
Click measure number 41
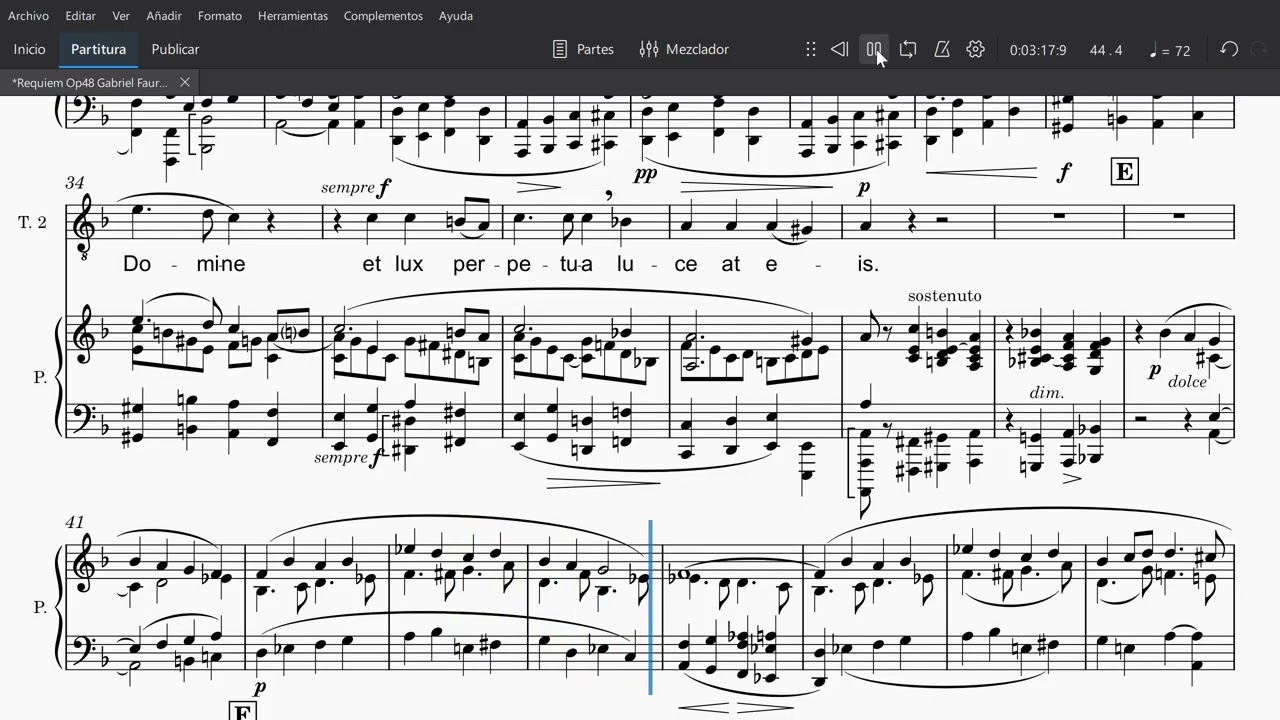75,522
